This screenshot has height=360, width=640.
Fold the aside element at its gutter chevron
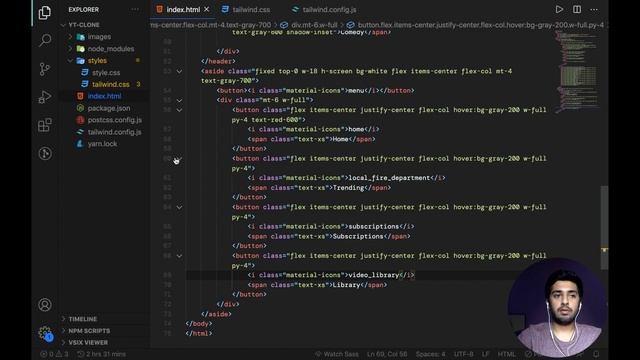click(179, 71)
